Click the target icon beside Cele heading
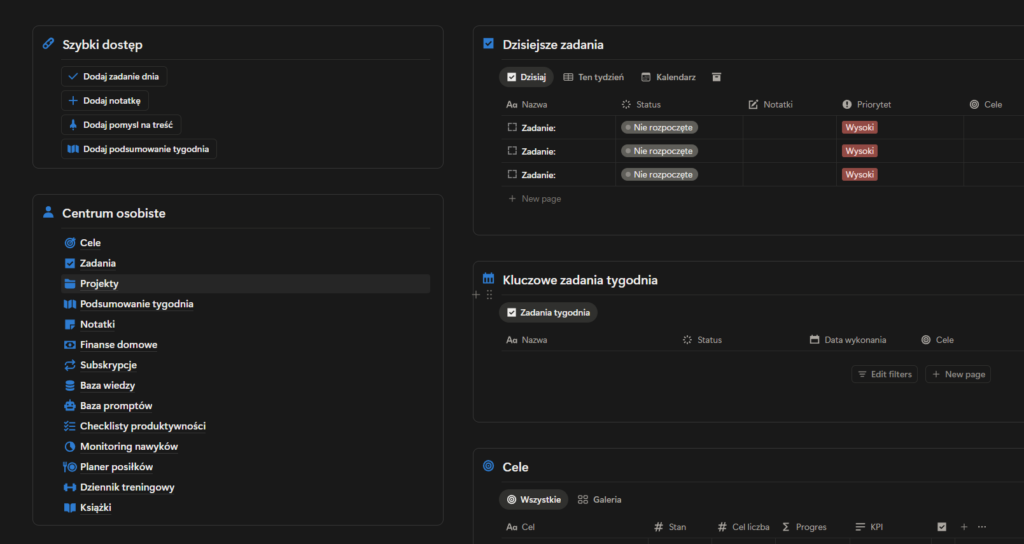 point(488,466)
